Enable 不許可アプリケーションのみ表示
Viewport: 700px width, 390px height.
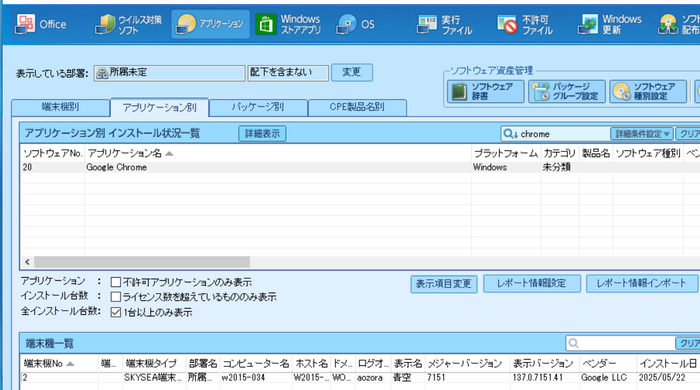tap(116, 282)
